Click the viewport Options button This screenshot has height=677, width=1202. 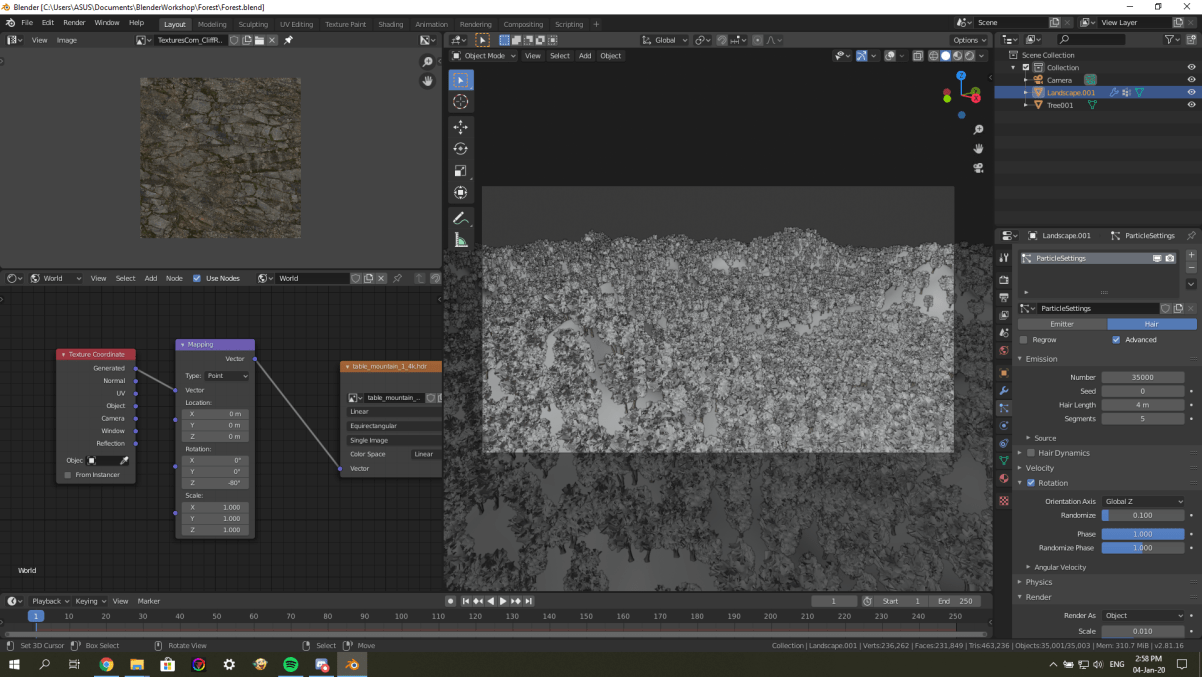[969, 40]
